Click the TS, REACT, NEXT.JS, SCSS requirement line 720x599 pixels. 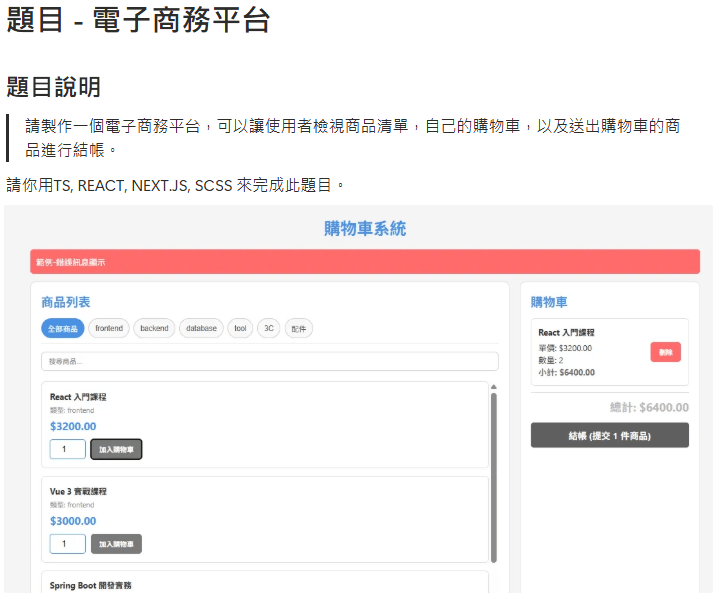pos(174,186)
